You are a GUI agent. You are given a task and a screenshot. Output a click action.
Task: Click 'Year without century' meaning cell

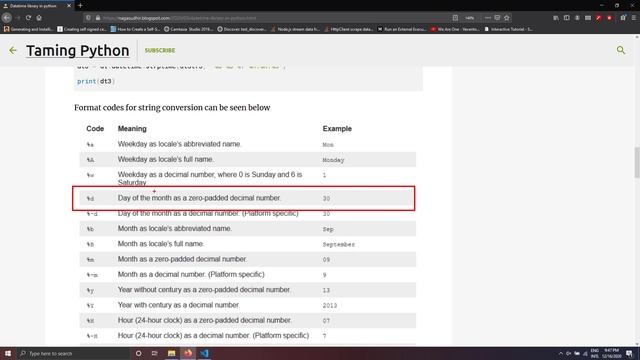click(204, 290)
